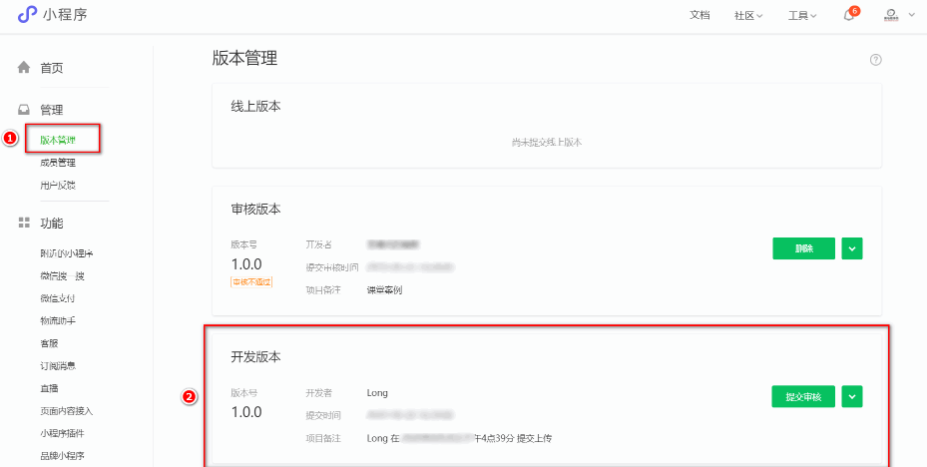The height and width of the screenshot is (467, 927).
Task: Click the 提交时间 label in 开发版本
Action: tap(323, 416)
